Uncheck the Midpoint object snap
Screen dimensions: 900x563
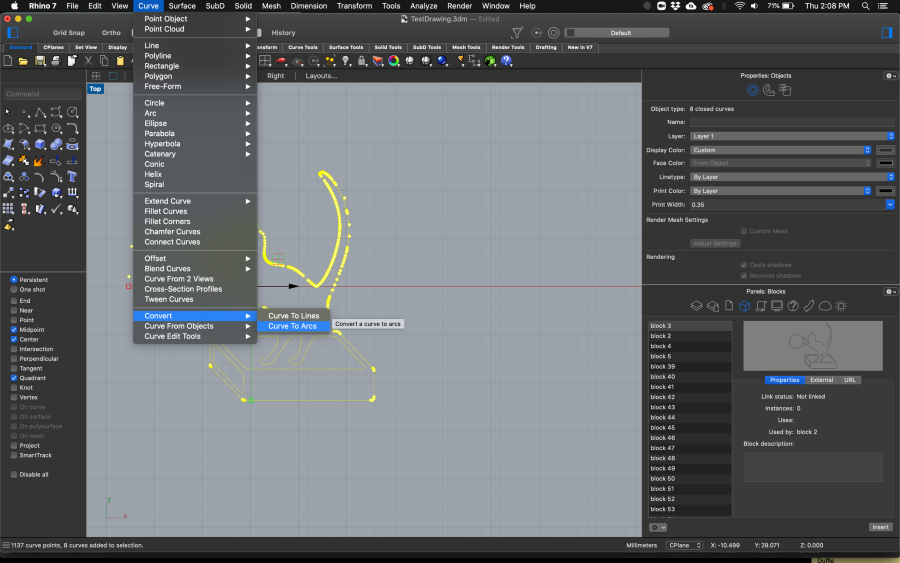click(14, 329)
